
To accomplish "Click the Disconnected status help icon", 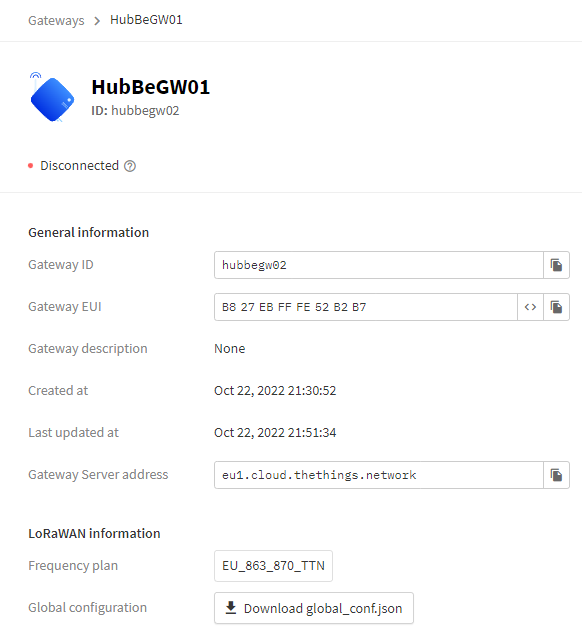I will click(x=130, y=166).
